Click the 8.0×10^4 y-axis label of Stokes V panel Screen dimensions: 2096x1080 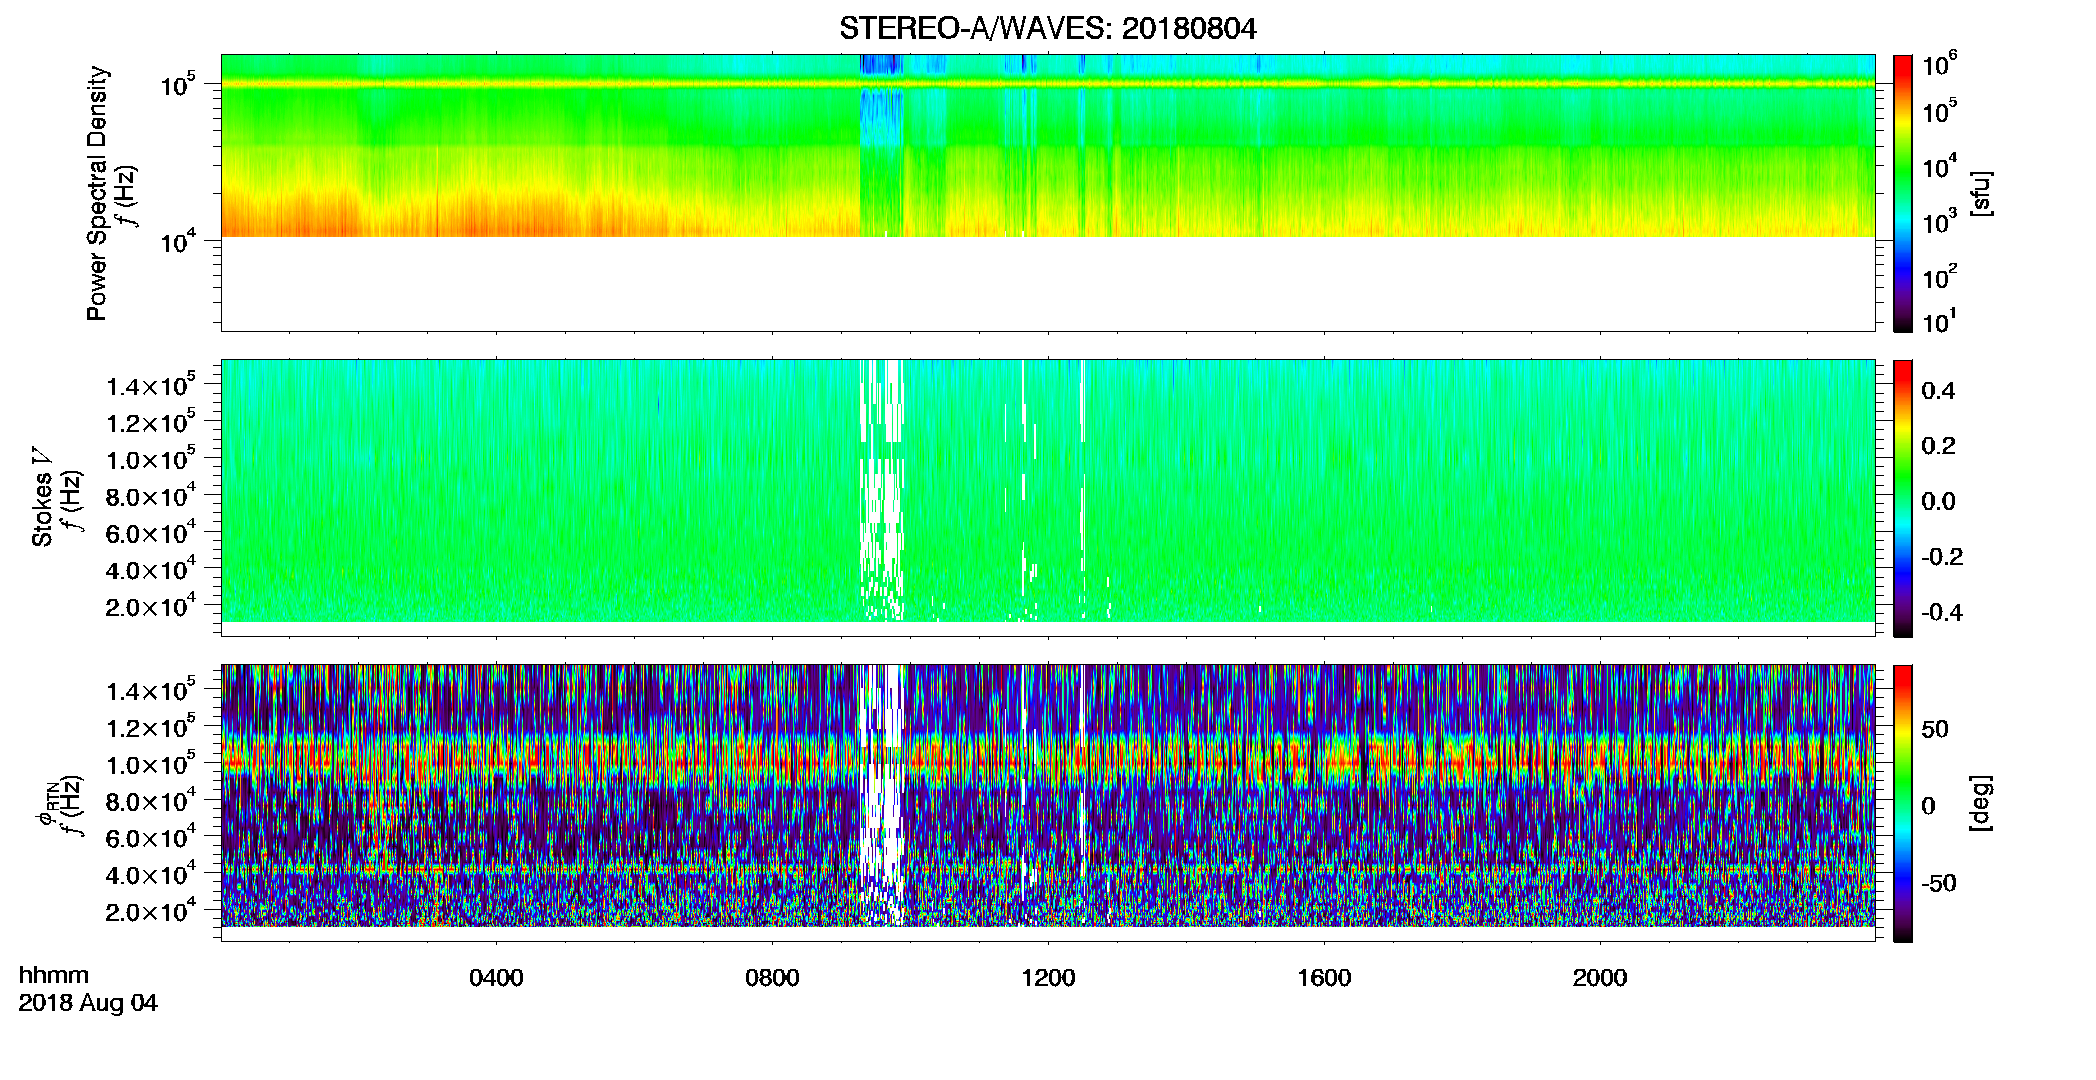152,494
